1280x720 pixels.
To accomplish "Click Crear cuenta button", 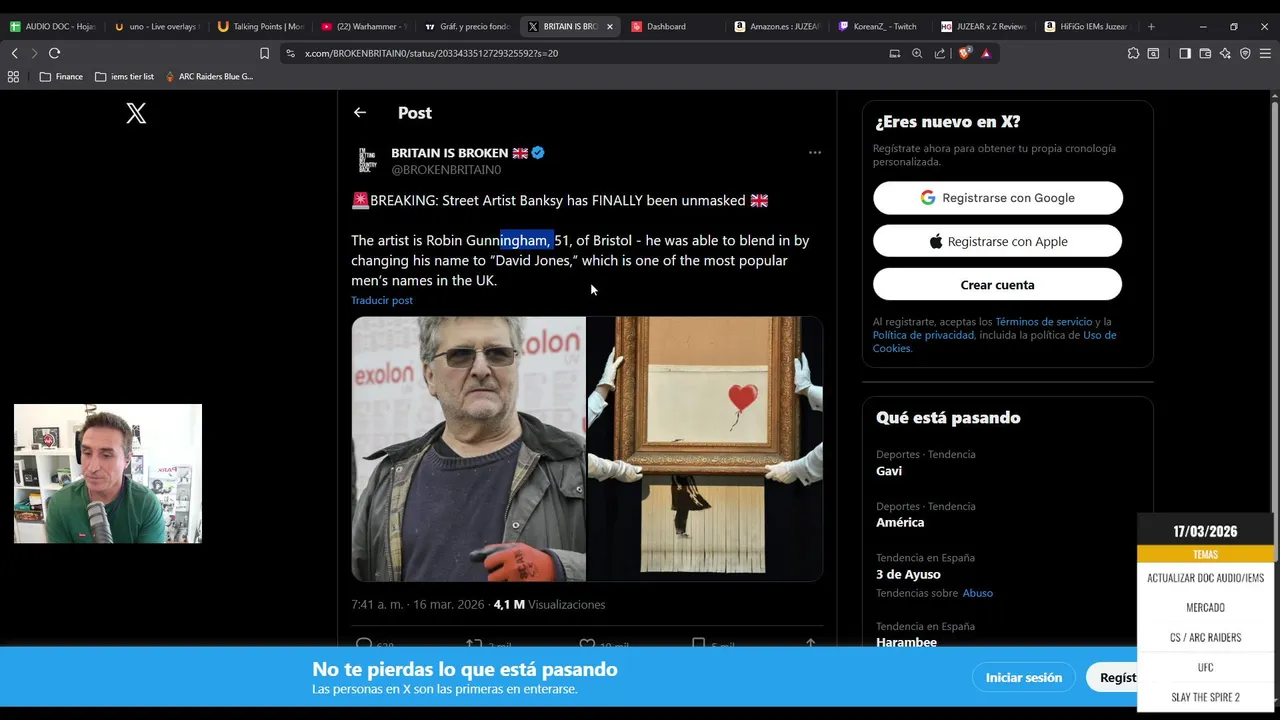I will coord(998,285).
